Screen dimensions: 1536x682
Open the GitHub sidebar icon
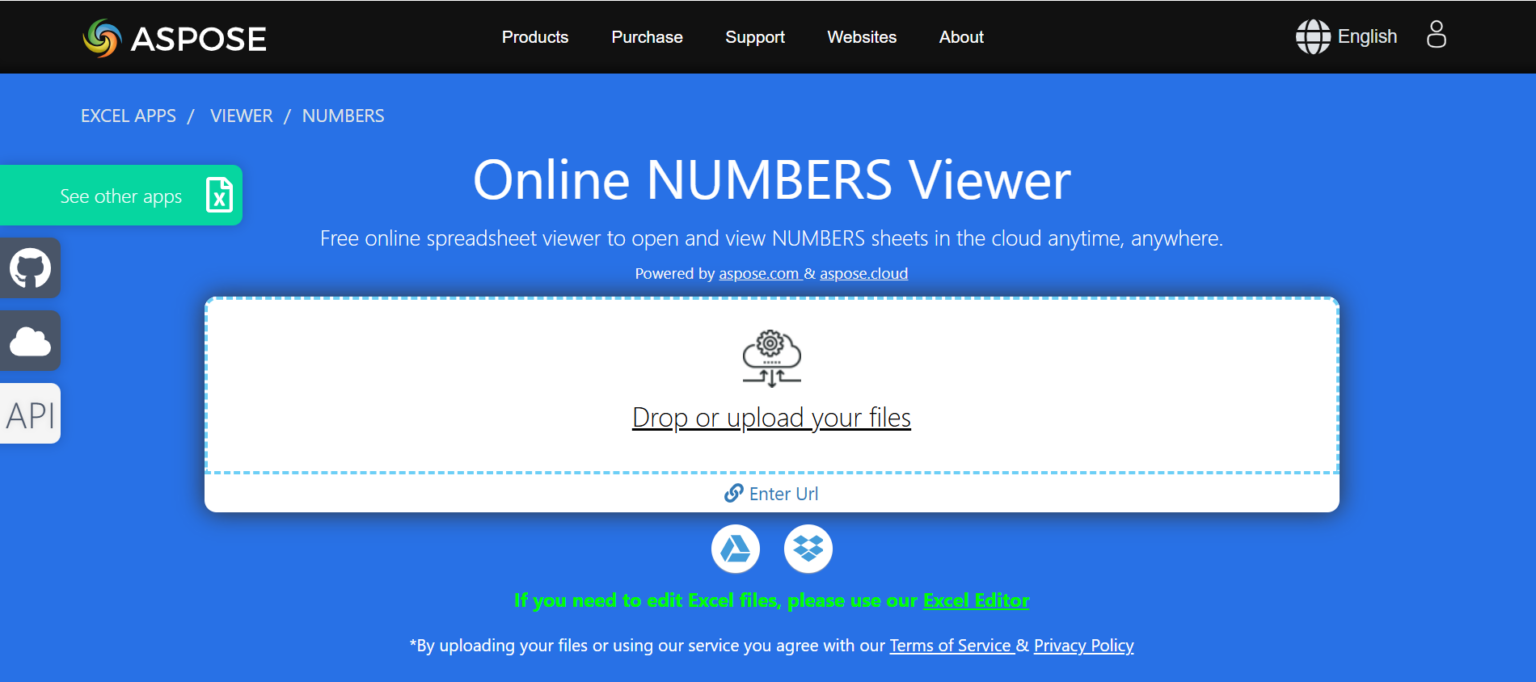[30, 267]
